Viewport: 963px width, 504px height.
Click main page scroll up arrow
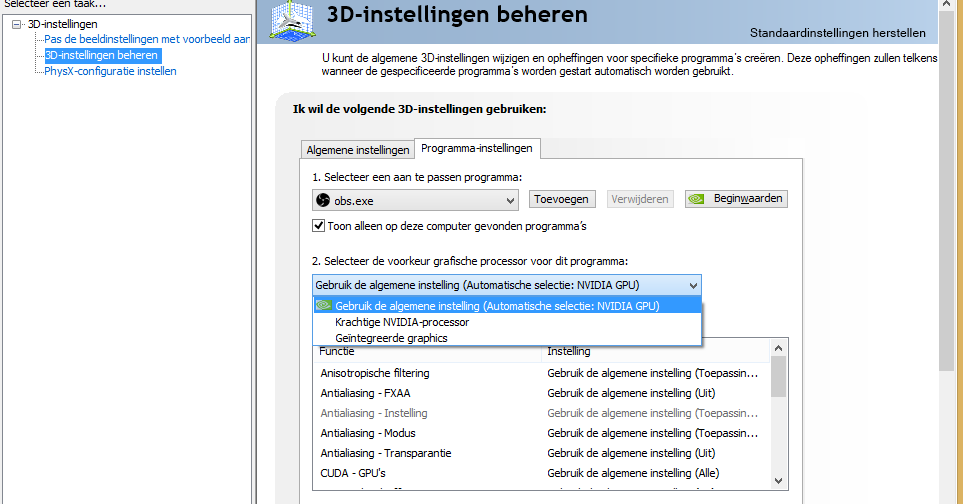tap(946, 6)
